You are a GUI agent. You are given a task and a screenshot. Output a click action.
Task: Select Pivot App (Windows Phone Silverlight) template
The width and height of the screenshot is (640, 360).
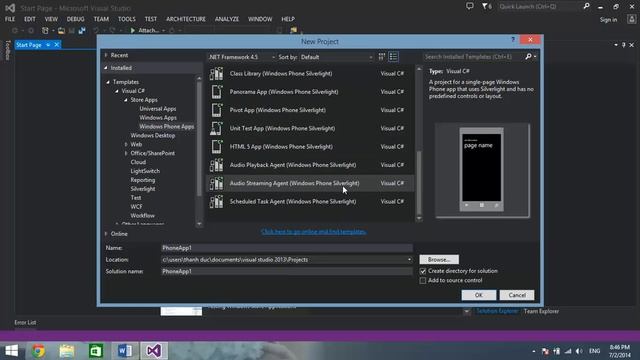(310, 110)
